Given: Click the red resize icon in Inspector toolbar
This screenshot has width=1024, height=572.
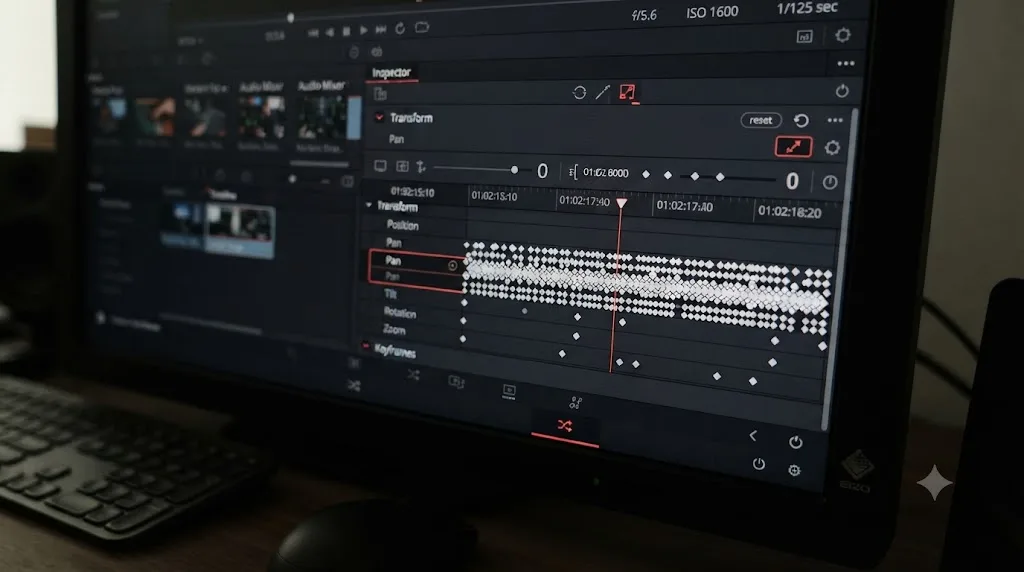Looking at the screenshot, I should click(627, 92).
